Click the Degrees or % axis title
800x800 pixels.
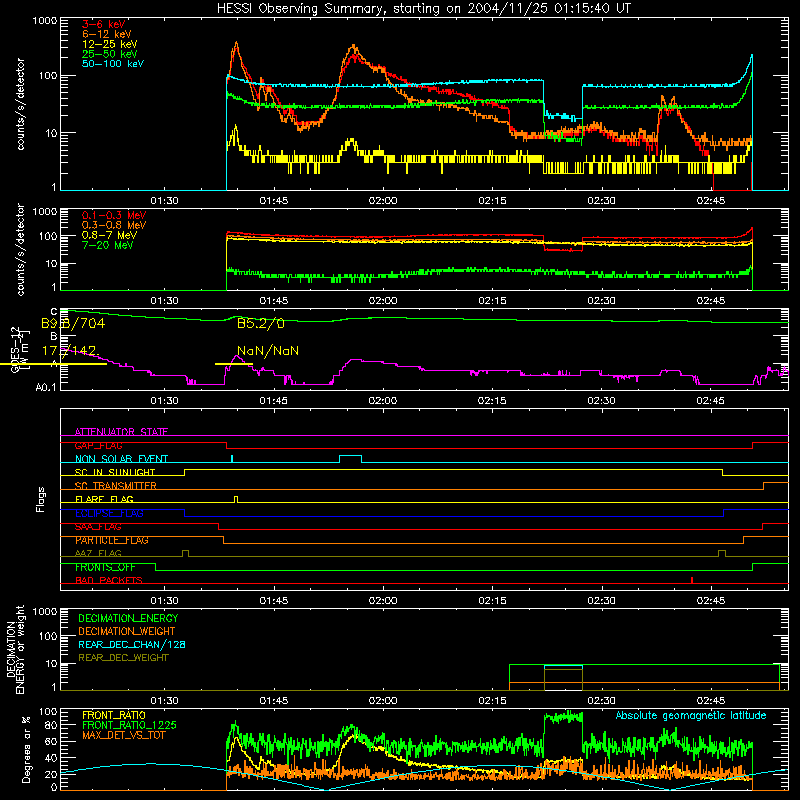(26, 750)
